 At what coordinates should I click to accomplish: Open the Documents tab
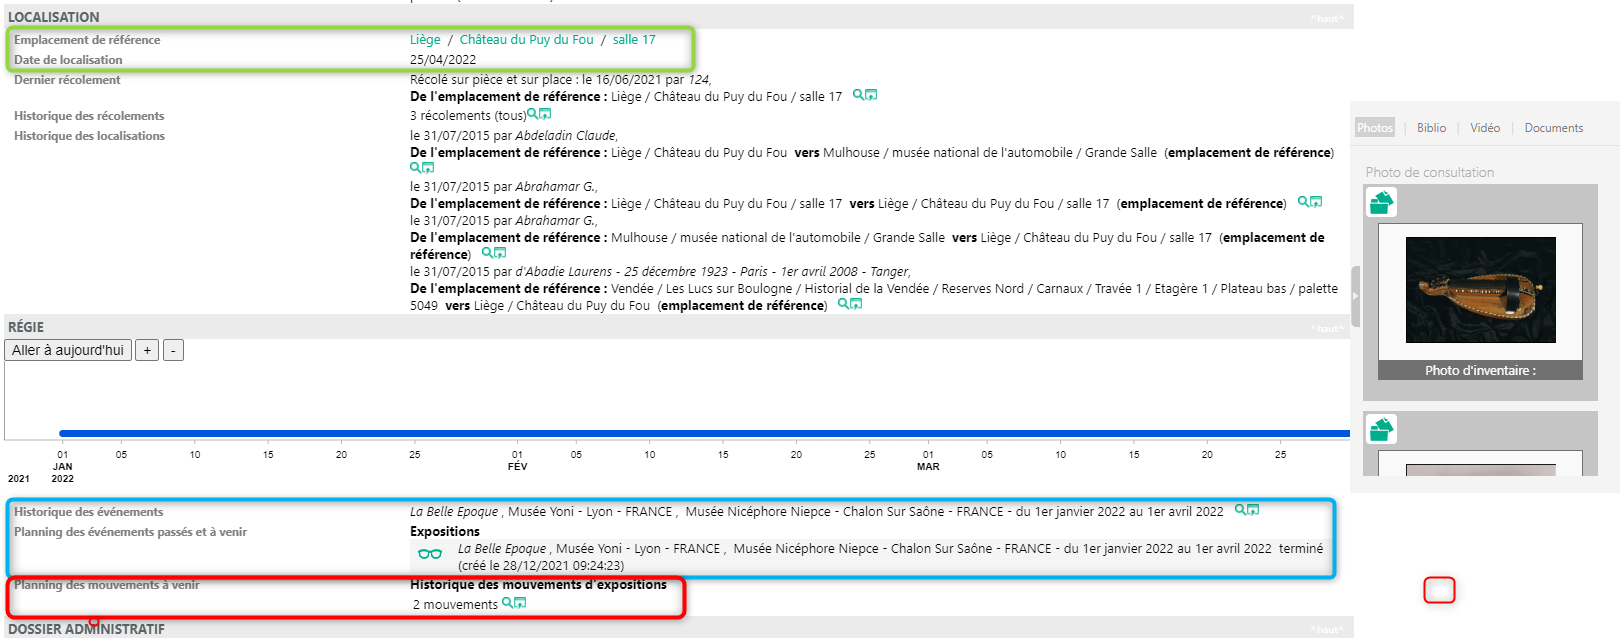click(1553, 128)
